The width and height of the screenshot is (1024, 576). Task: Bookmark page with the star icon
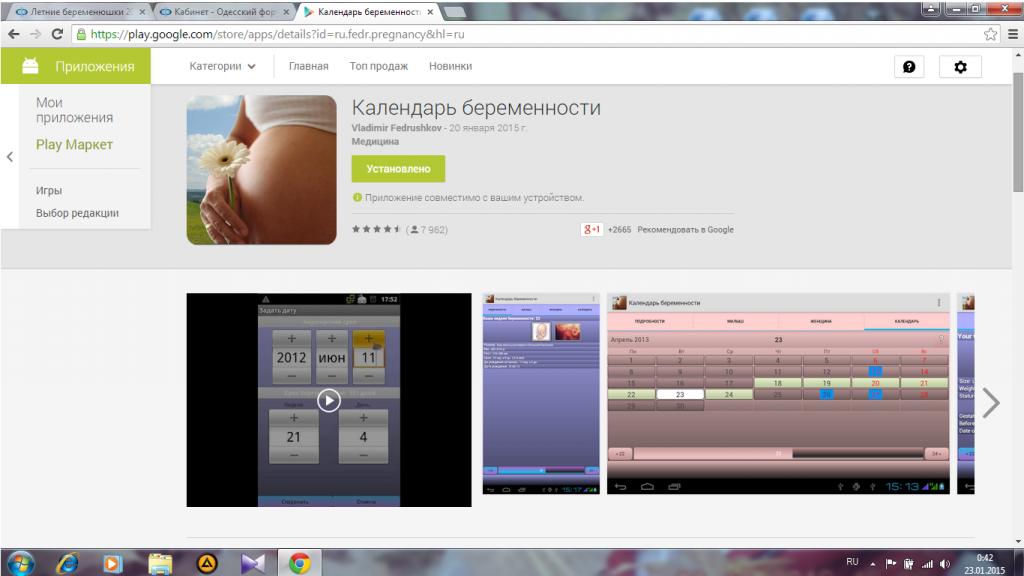[990, 33]
